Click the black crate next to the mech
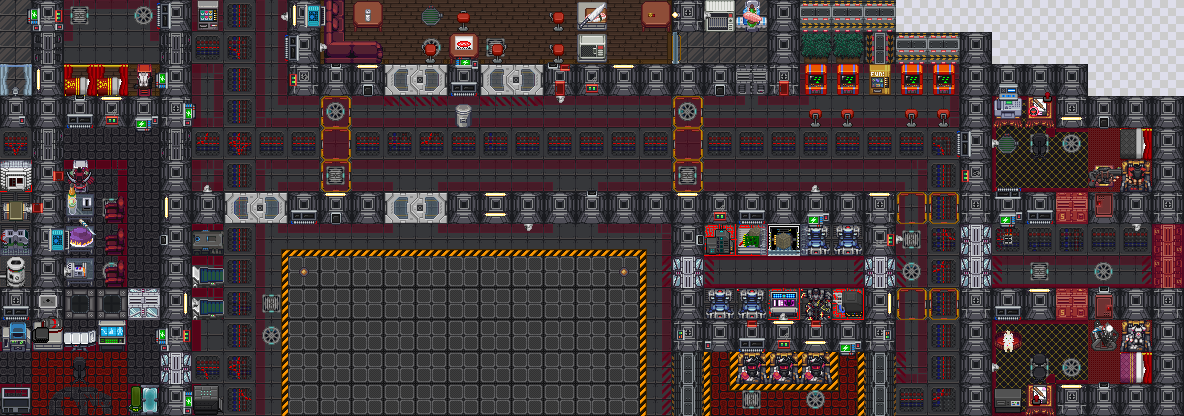This screenshot has height=416, width=1184. (849, 304)
